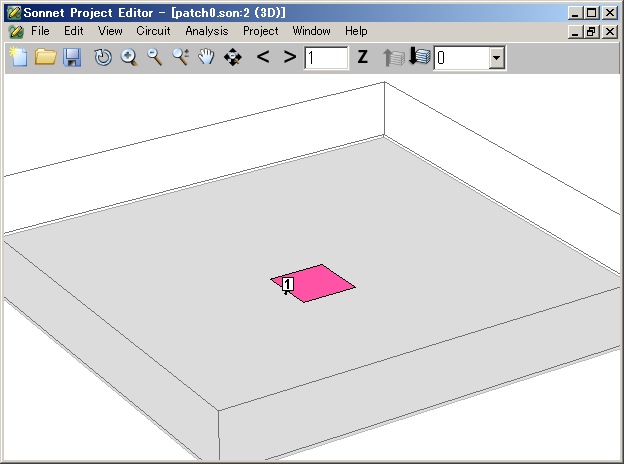Click the Z scale input field showing 1
Viewport: 624px width, 464px height.
326,58
